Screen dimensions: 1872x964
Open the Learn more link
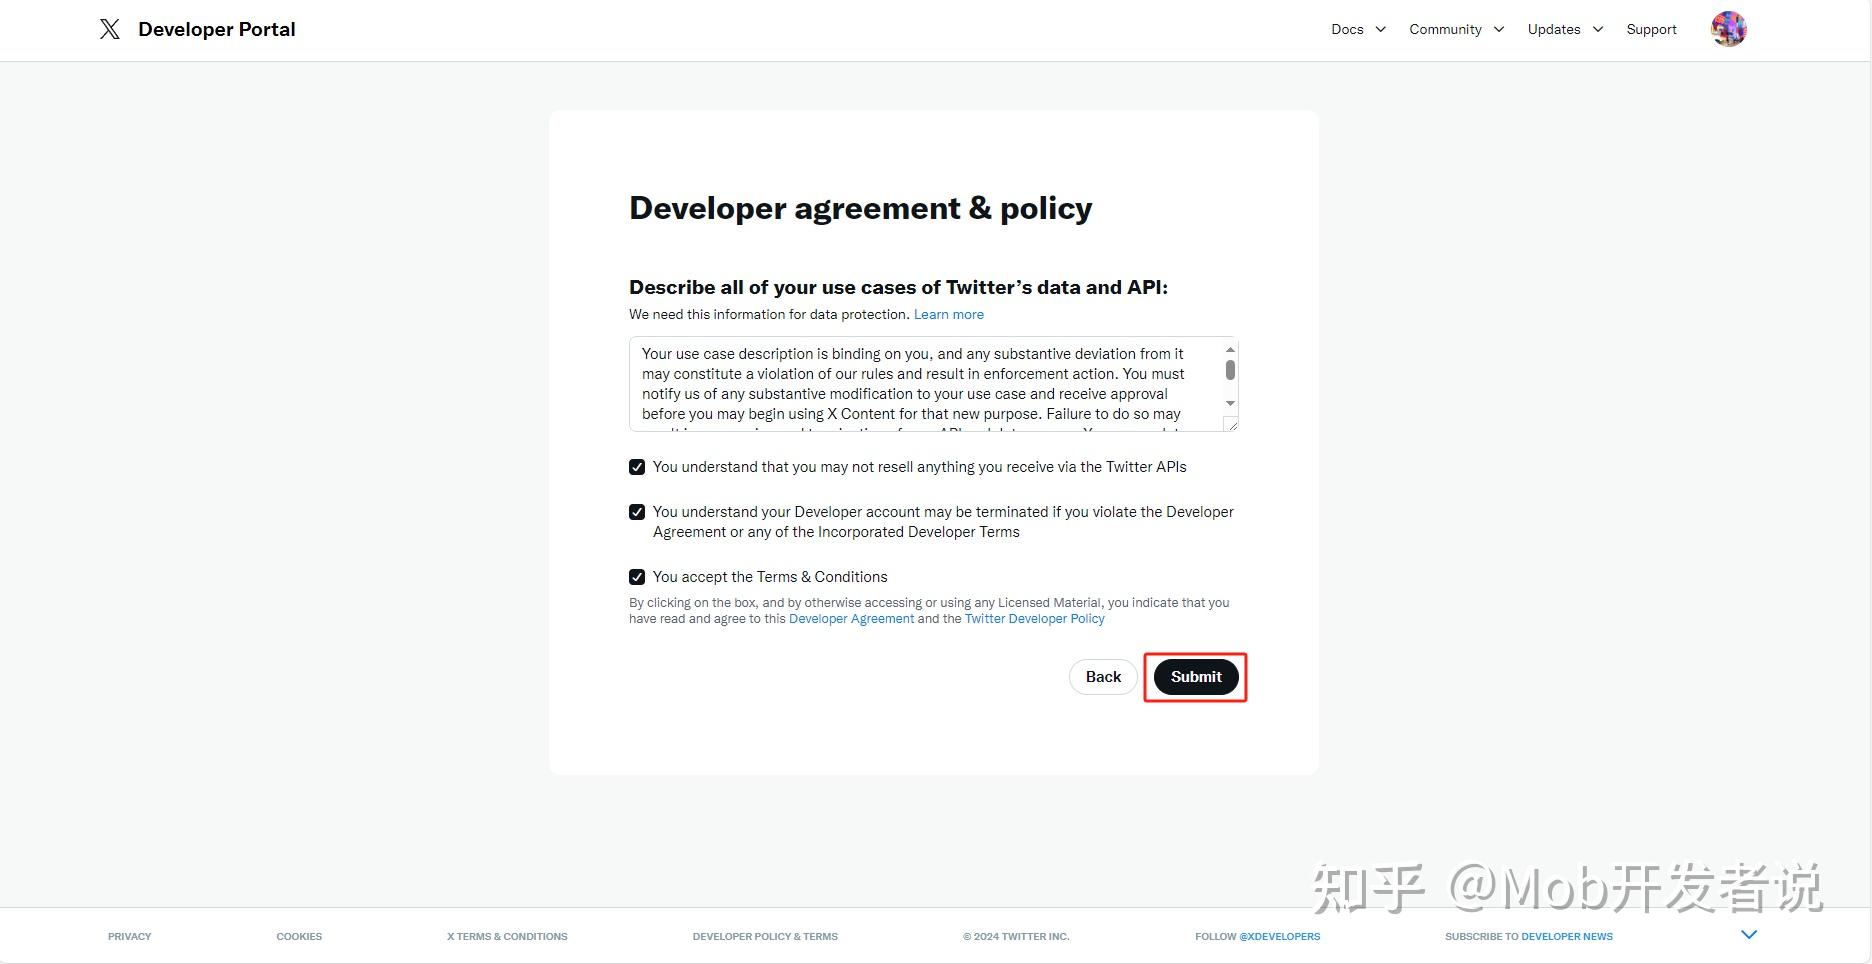(x=947, y=314)
